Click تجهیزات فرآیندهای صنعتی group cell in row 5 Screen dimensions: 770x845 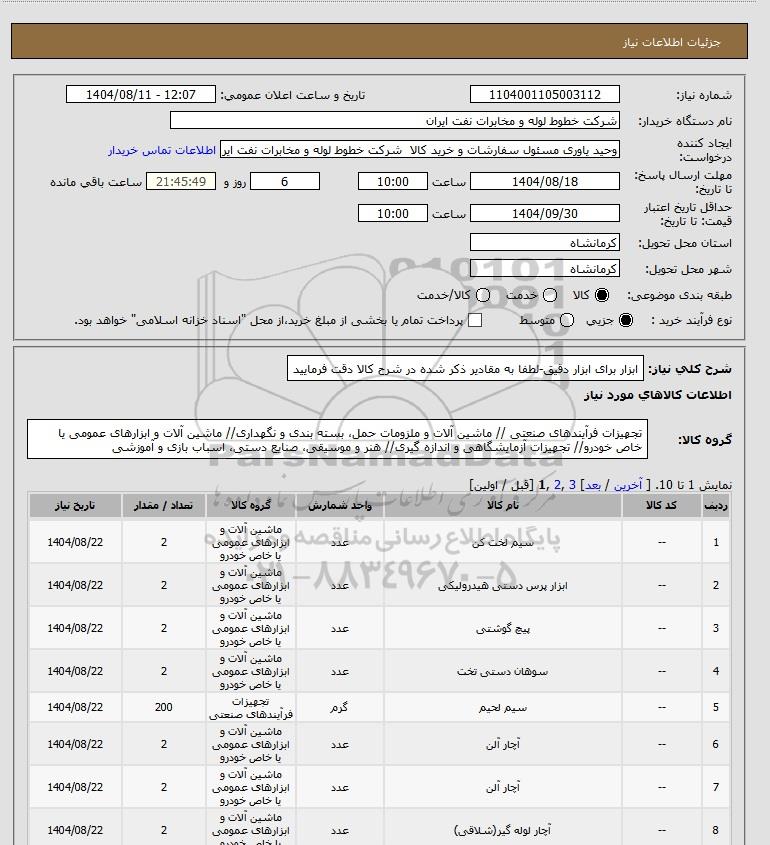coord(251,708)
